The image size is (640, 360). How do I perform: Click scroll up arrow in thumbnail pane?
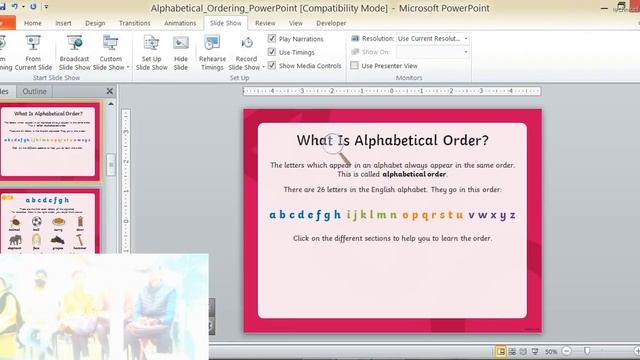click(111, 104)
